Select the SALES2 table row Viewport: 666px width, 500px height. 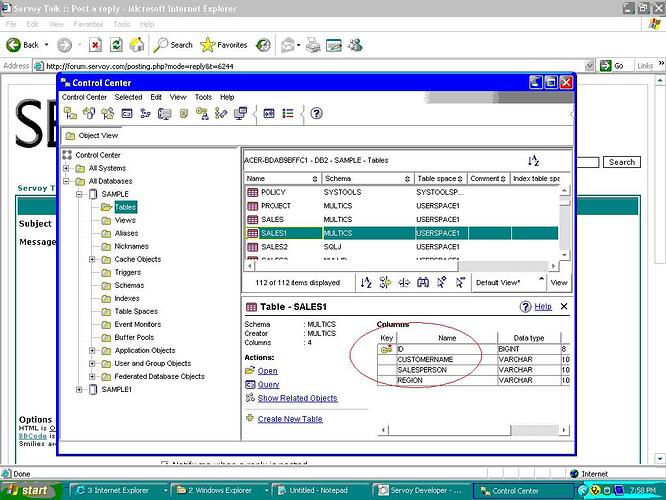(401, 247)
